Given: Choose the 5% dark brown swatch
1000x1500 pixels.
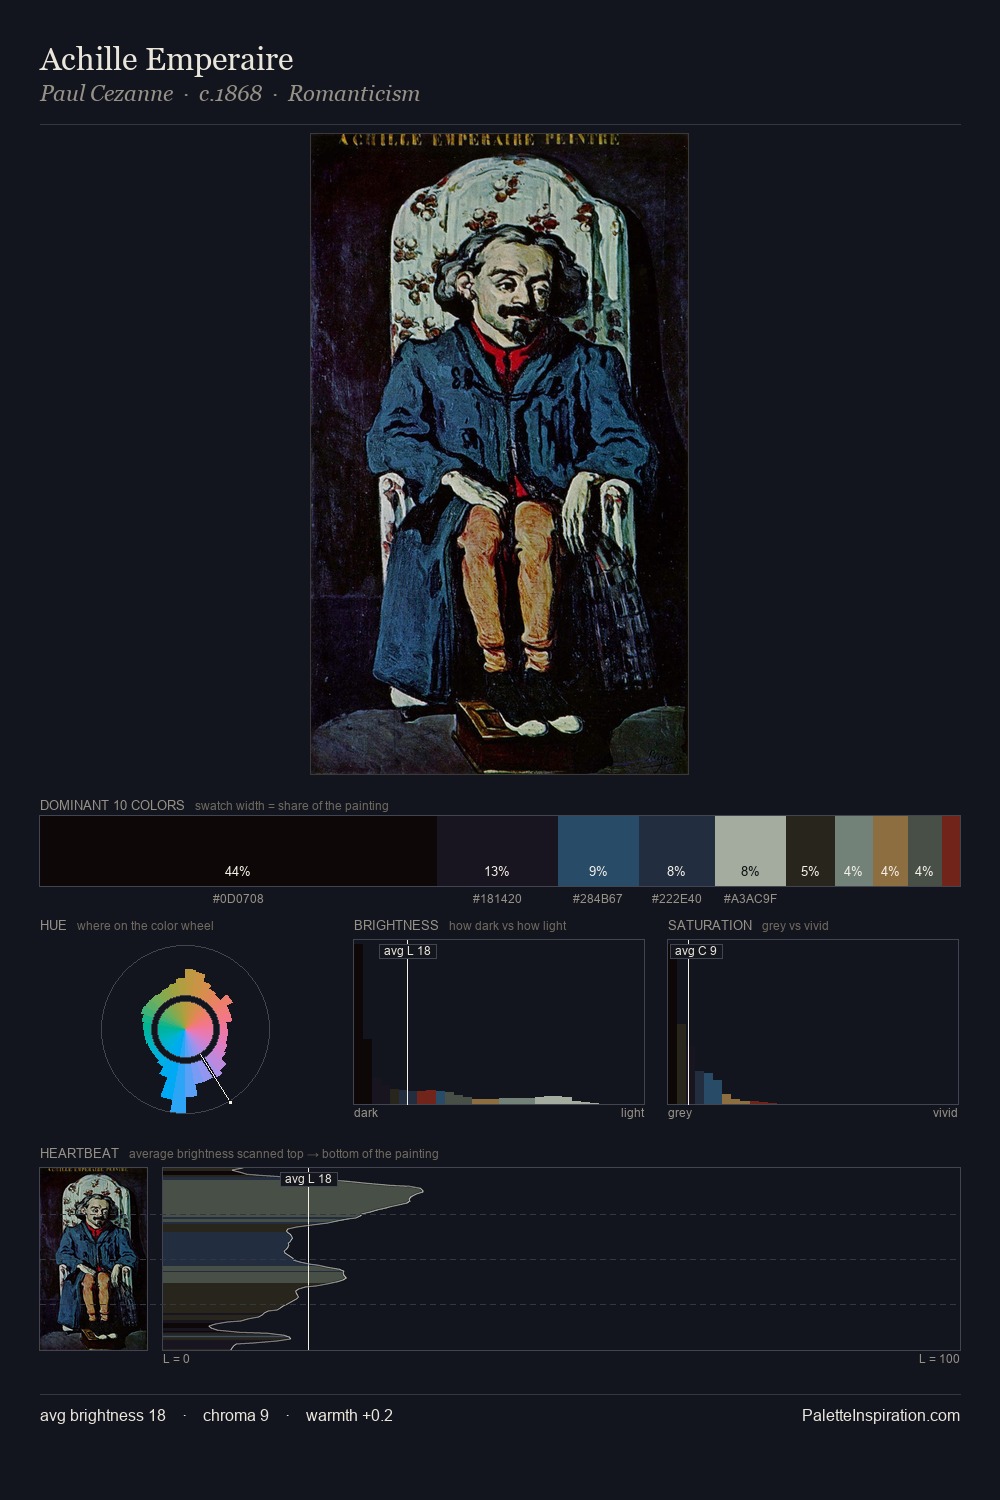Looking at the screenshot, I should pyautogui.click(x=810, y=851).
